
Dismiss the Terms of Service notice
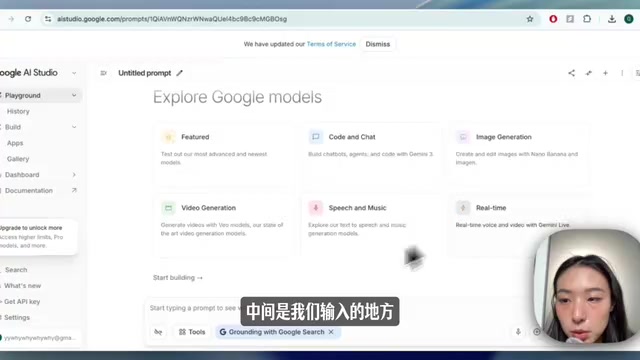(x=378, y=44)
